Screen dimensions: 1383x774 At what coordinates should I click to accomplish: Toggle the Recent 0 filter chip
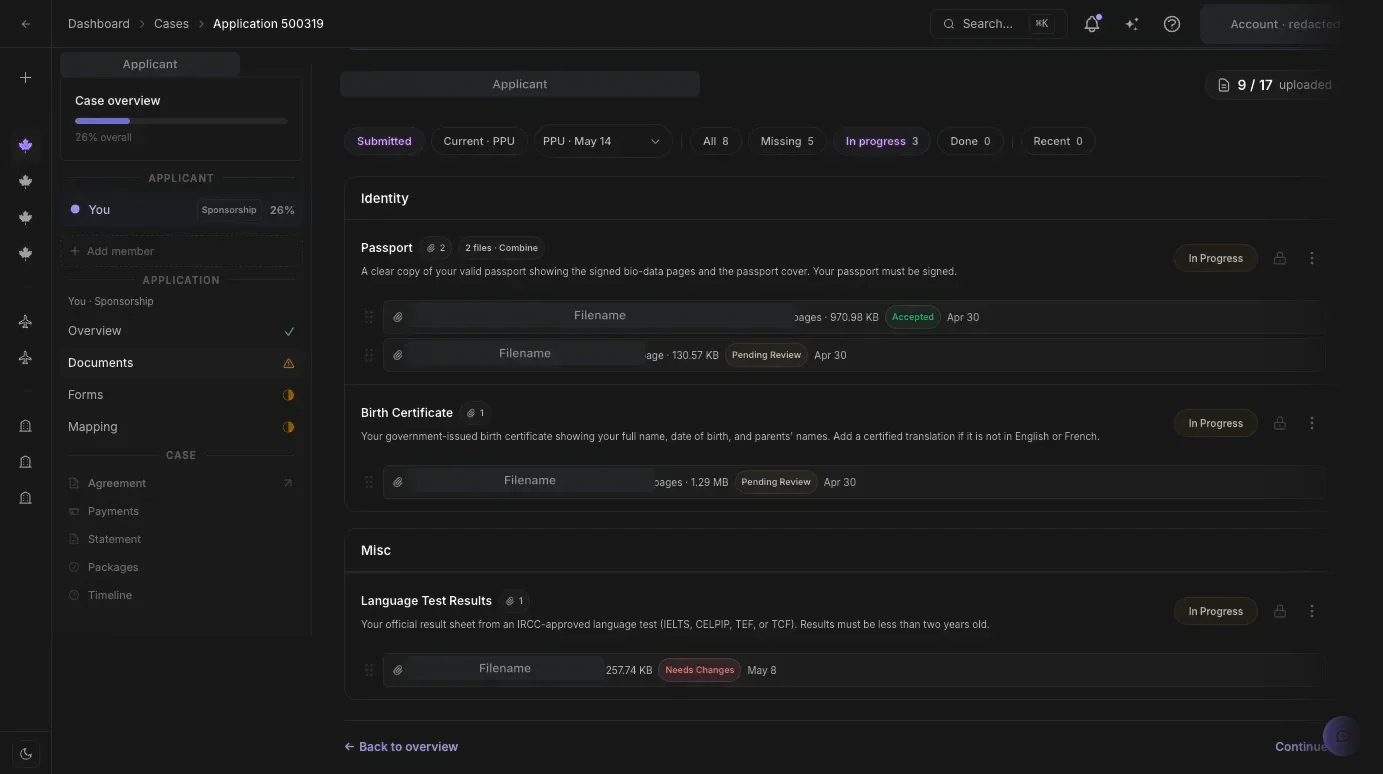1058,141
